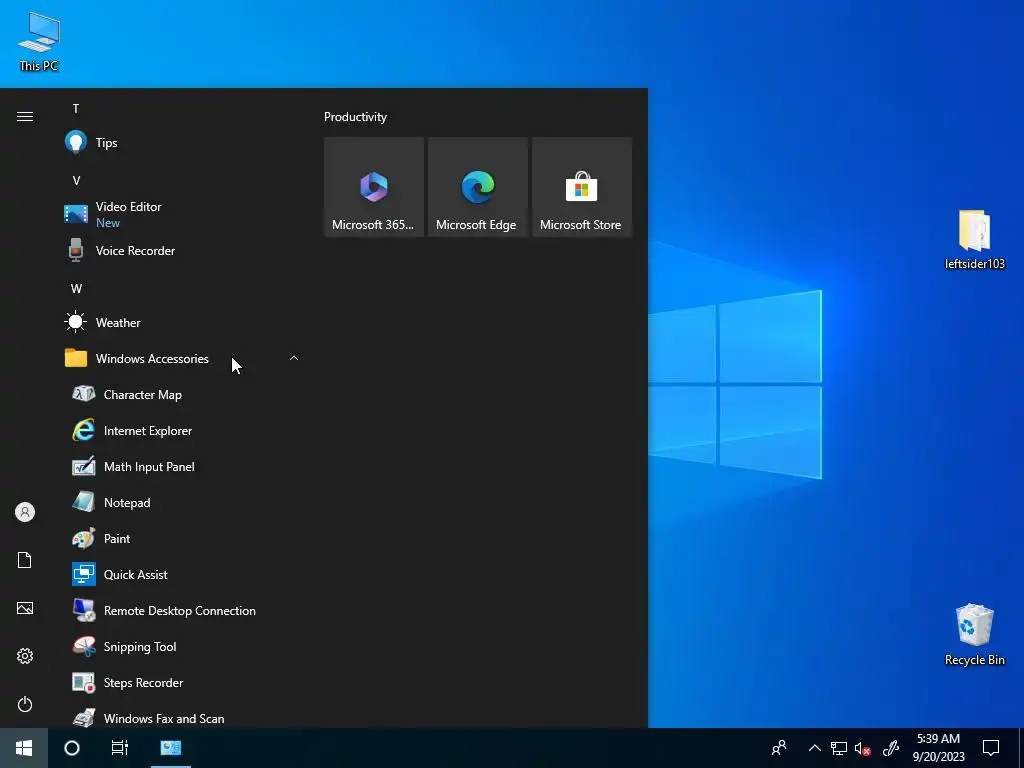Open the network status tray icon
The width and height of the screenshot is (1024, 768).
[839, 748]
